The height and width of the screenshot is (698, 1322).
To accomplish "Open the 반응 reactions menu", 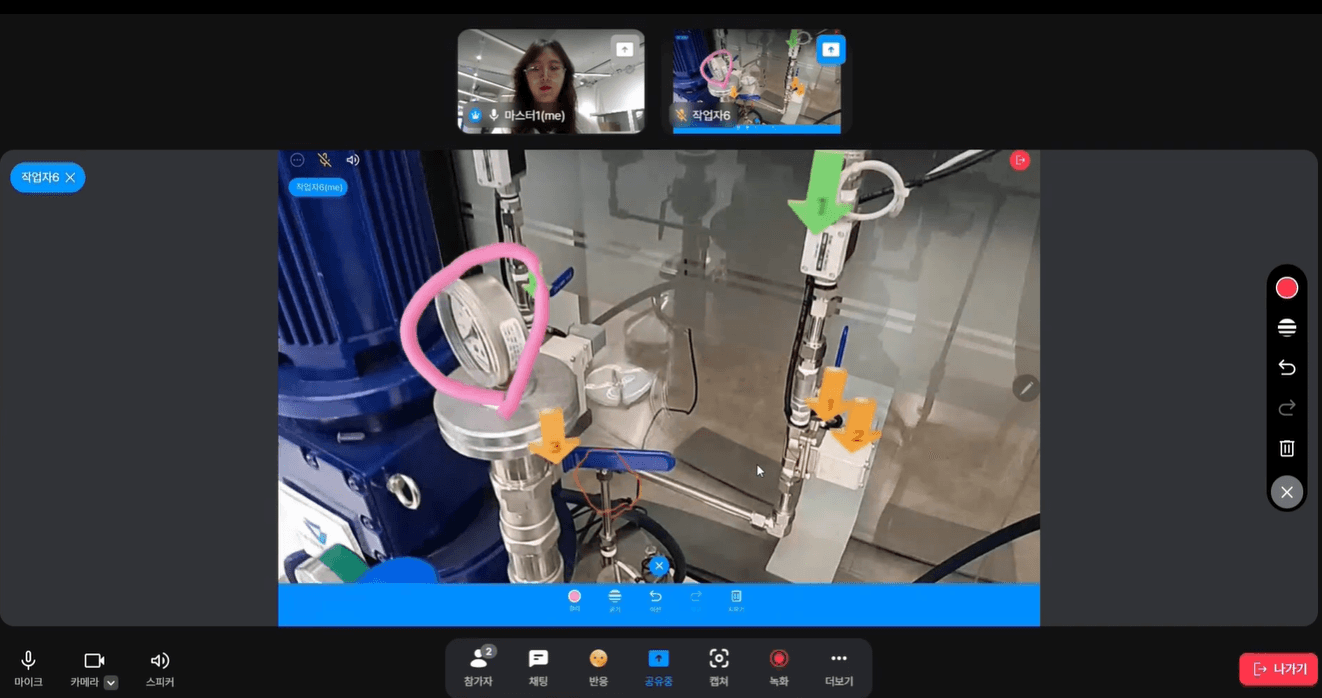I will pyautogui.click(x=598, y=667).
